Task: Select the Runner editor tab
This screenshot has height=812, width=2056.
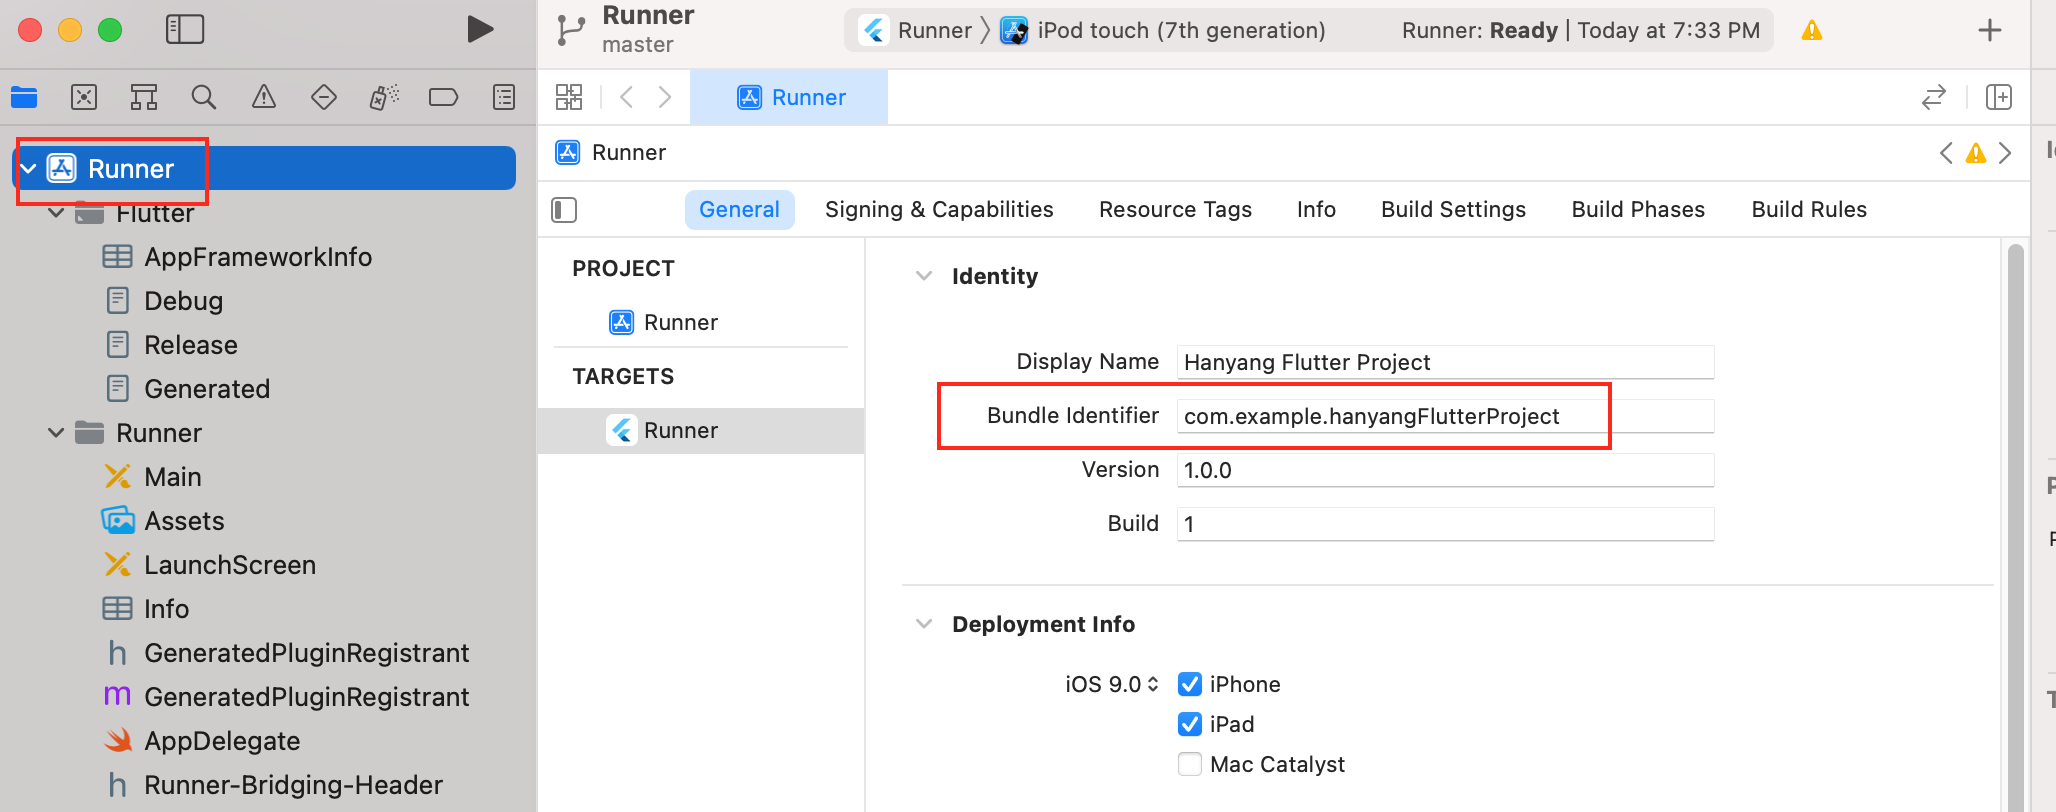Action: pos(789,97)
